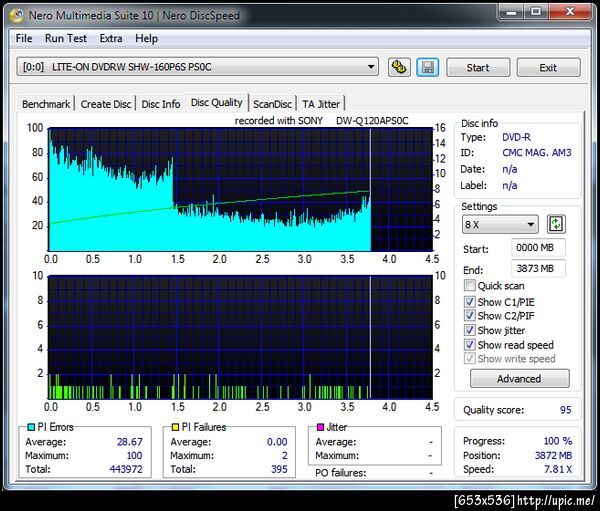600x511 pixels.
Task: Click PI Errors average 28.67
Action: point(130,442)
